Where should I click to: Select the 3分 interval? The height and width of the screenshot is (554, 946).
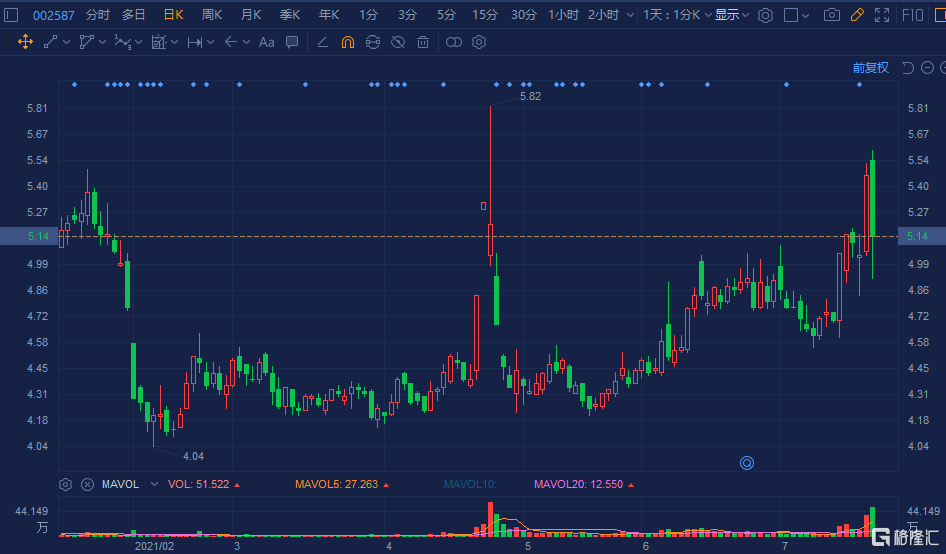click(x=407, y=14)
